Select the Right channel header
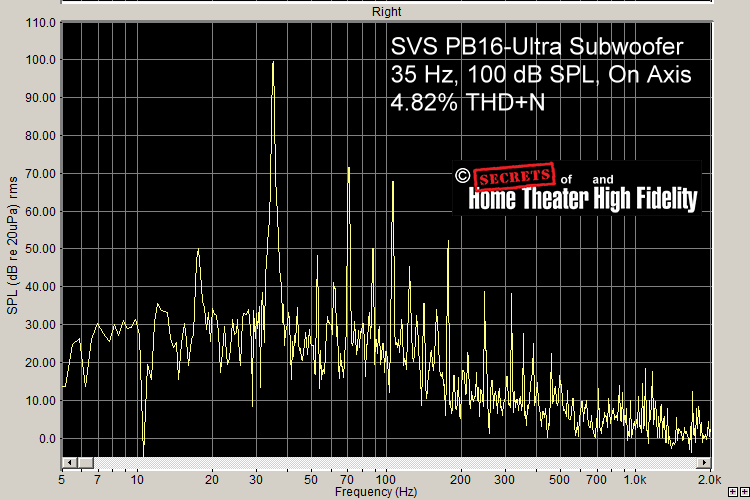Viewport: 750px width, 500px height. (x=386, y=12)
